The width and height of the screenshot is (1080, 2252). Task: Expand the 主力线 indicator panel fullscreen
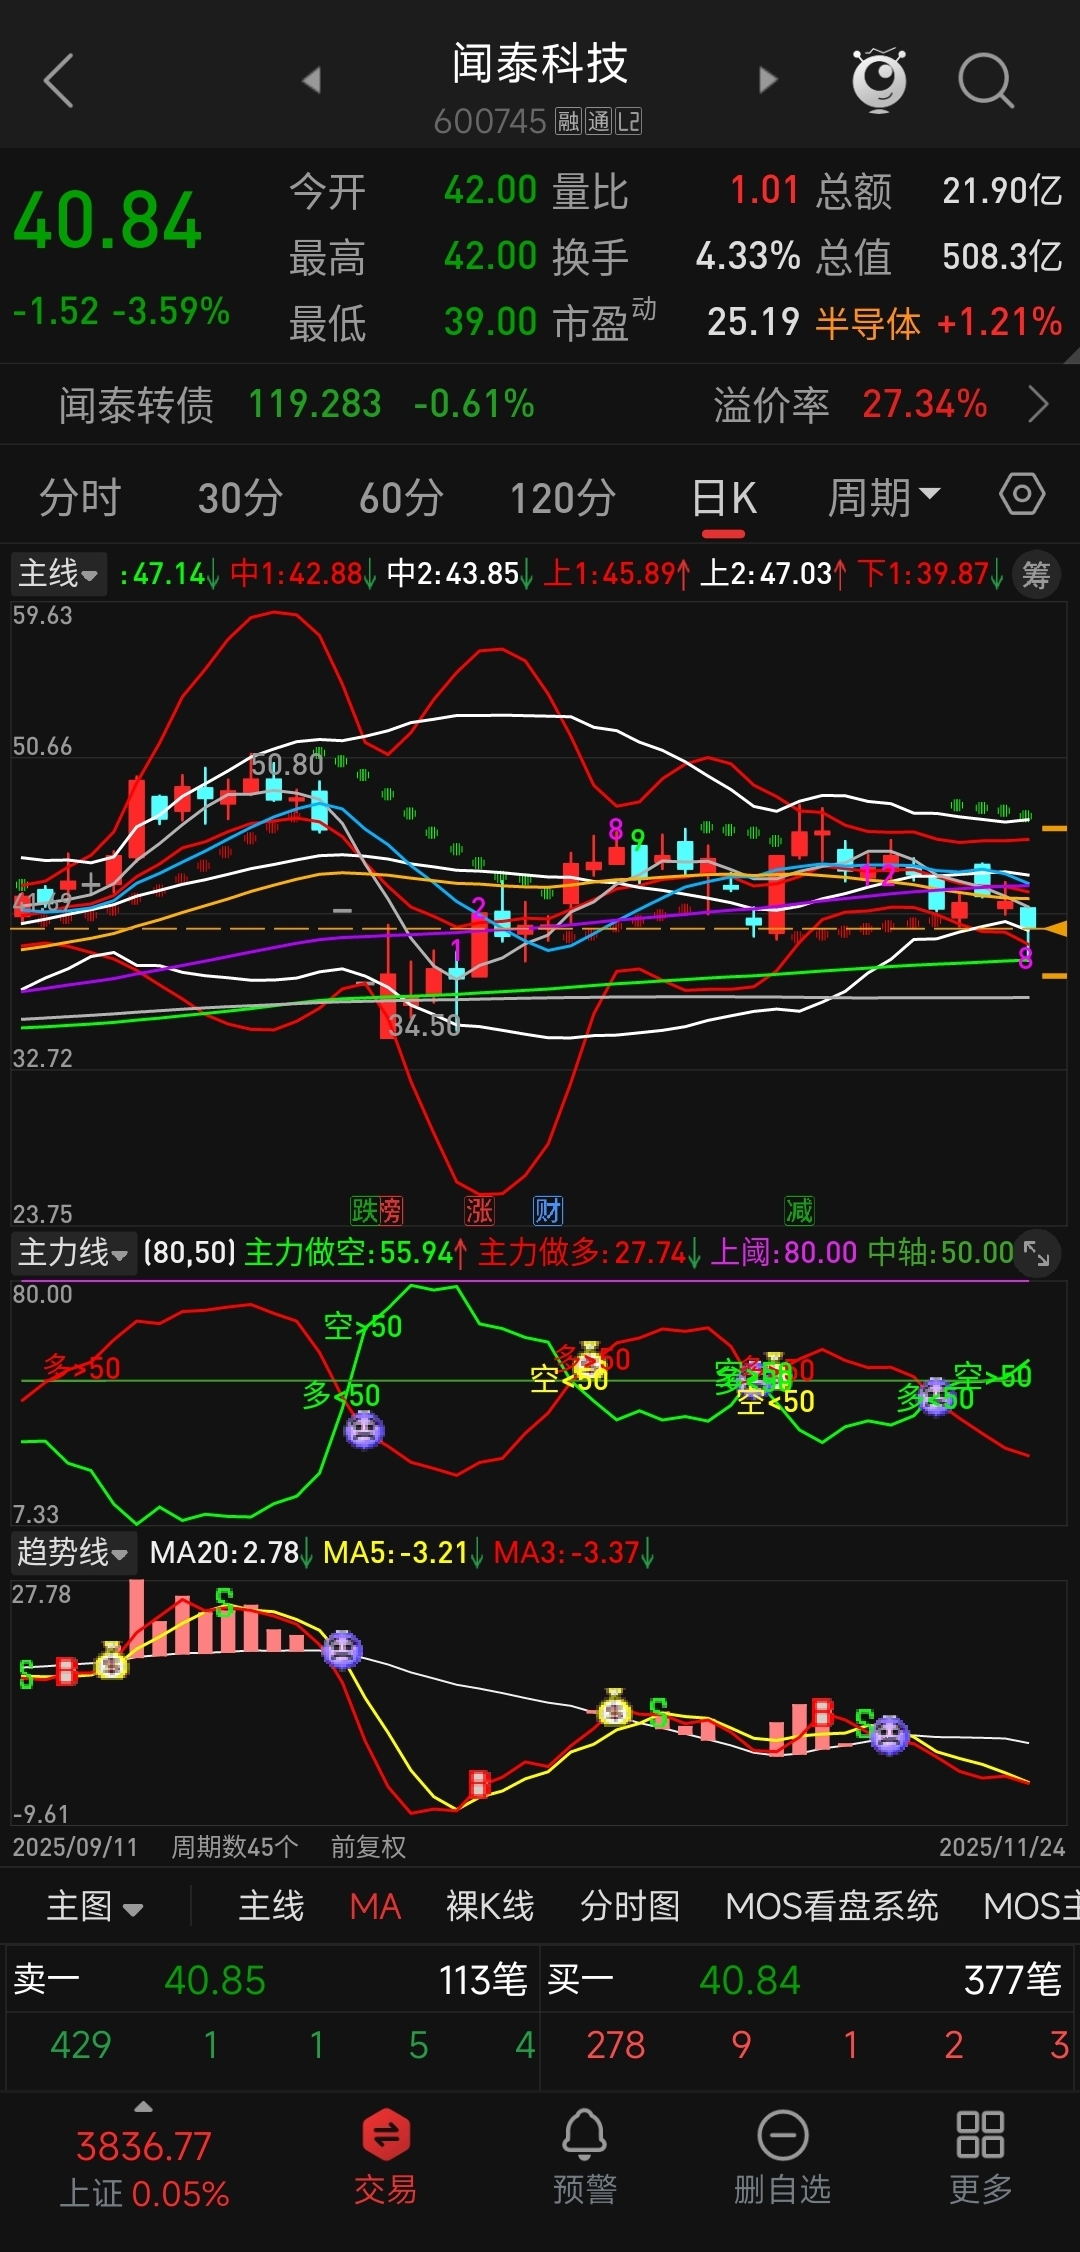click(x=1037, y=1252)
